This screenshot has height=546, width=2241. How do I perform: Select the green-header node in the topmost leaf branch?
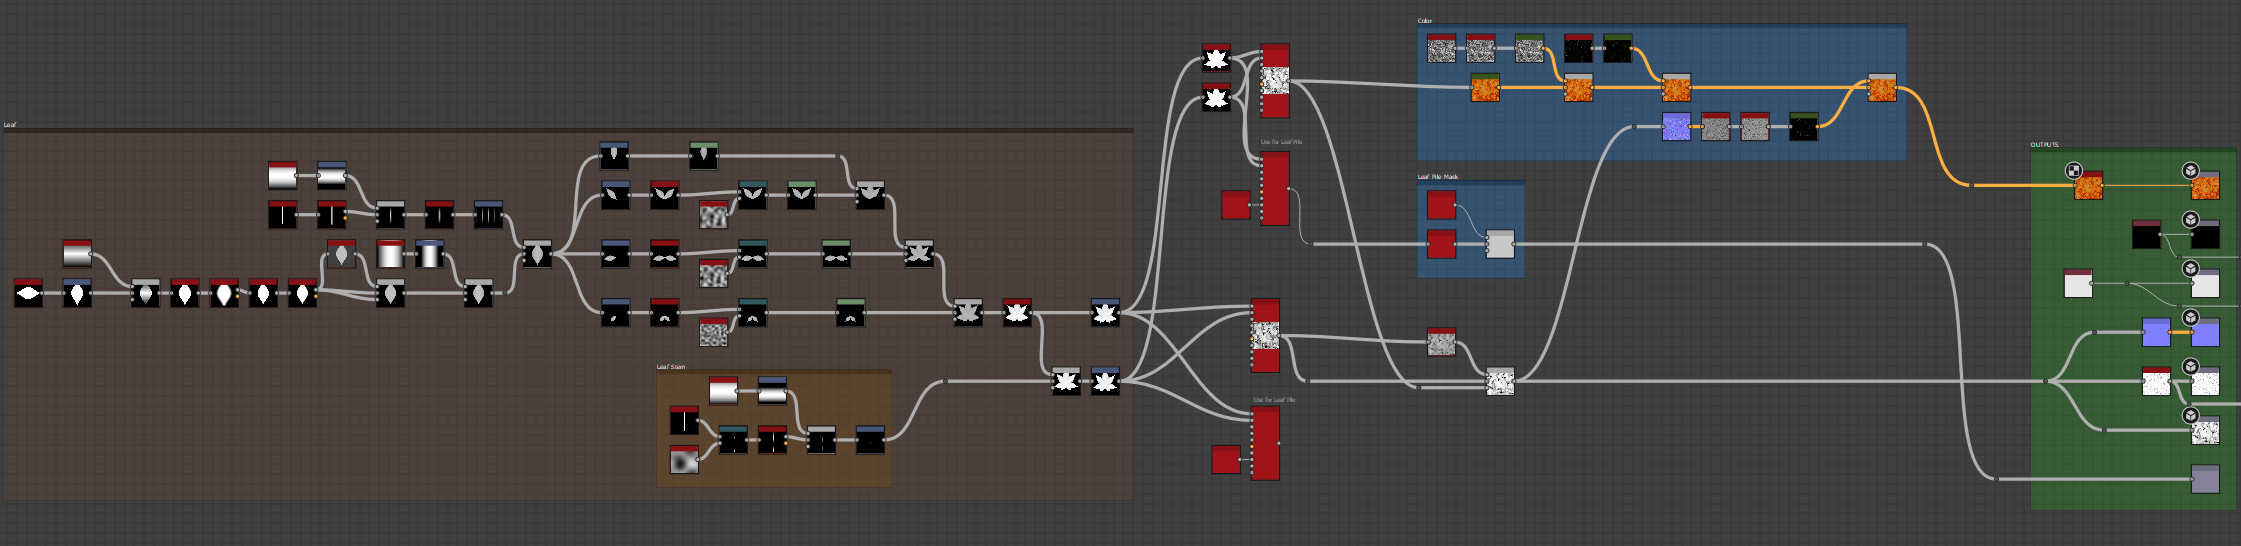click(x=704, y=156)
